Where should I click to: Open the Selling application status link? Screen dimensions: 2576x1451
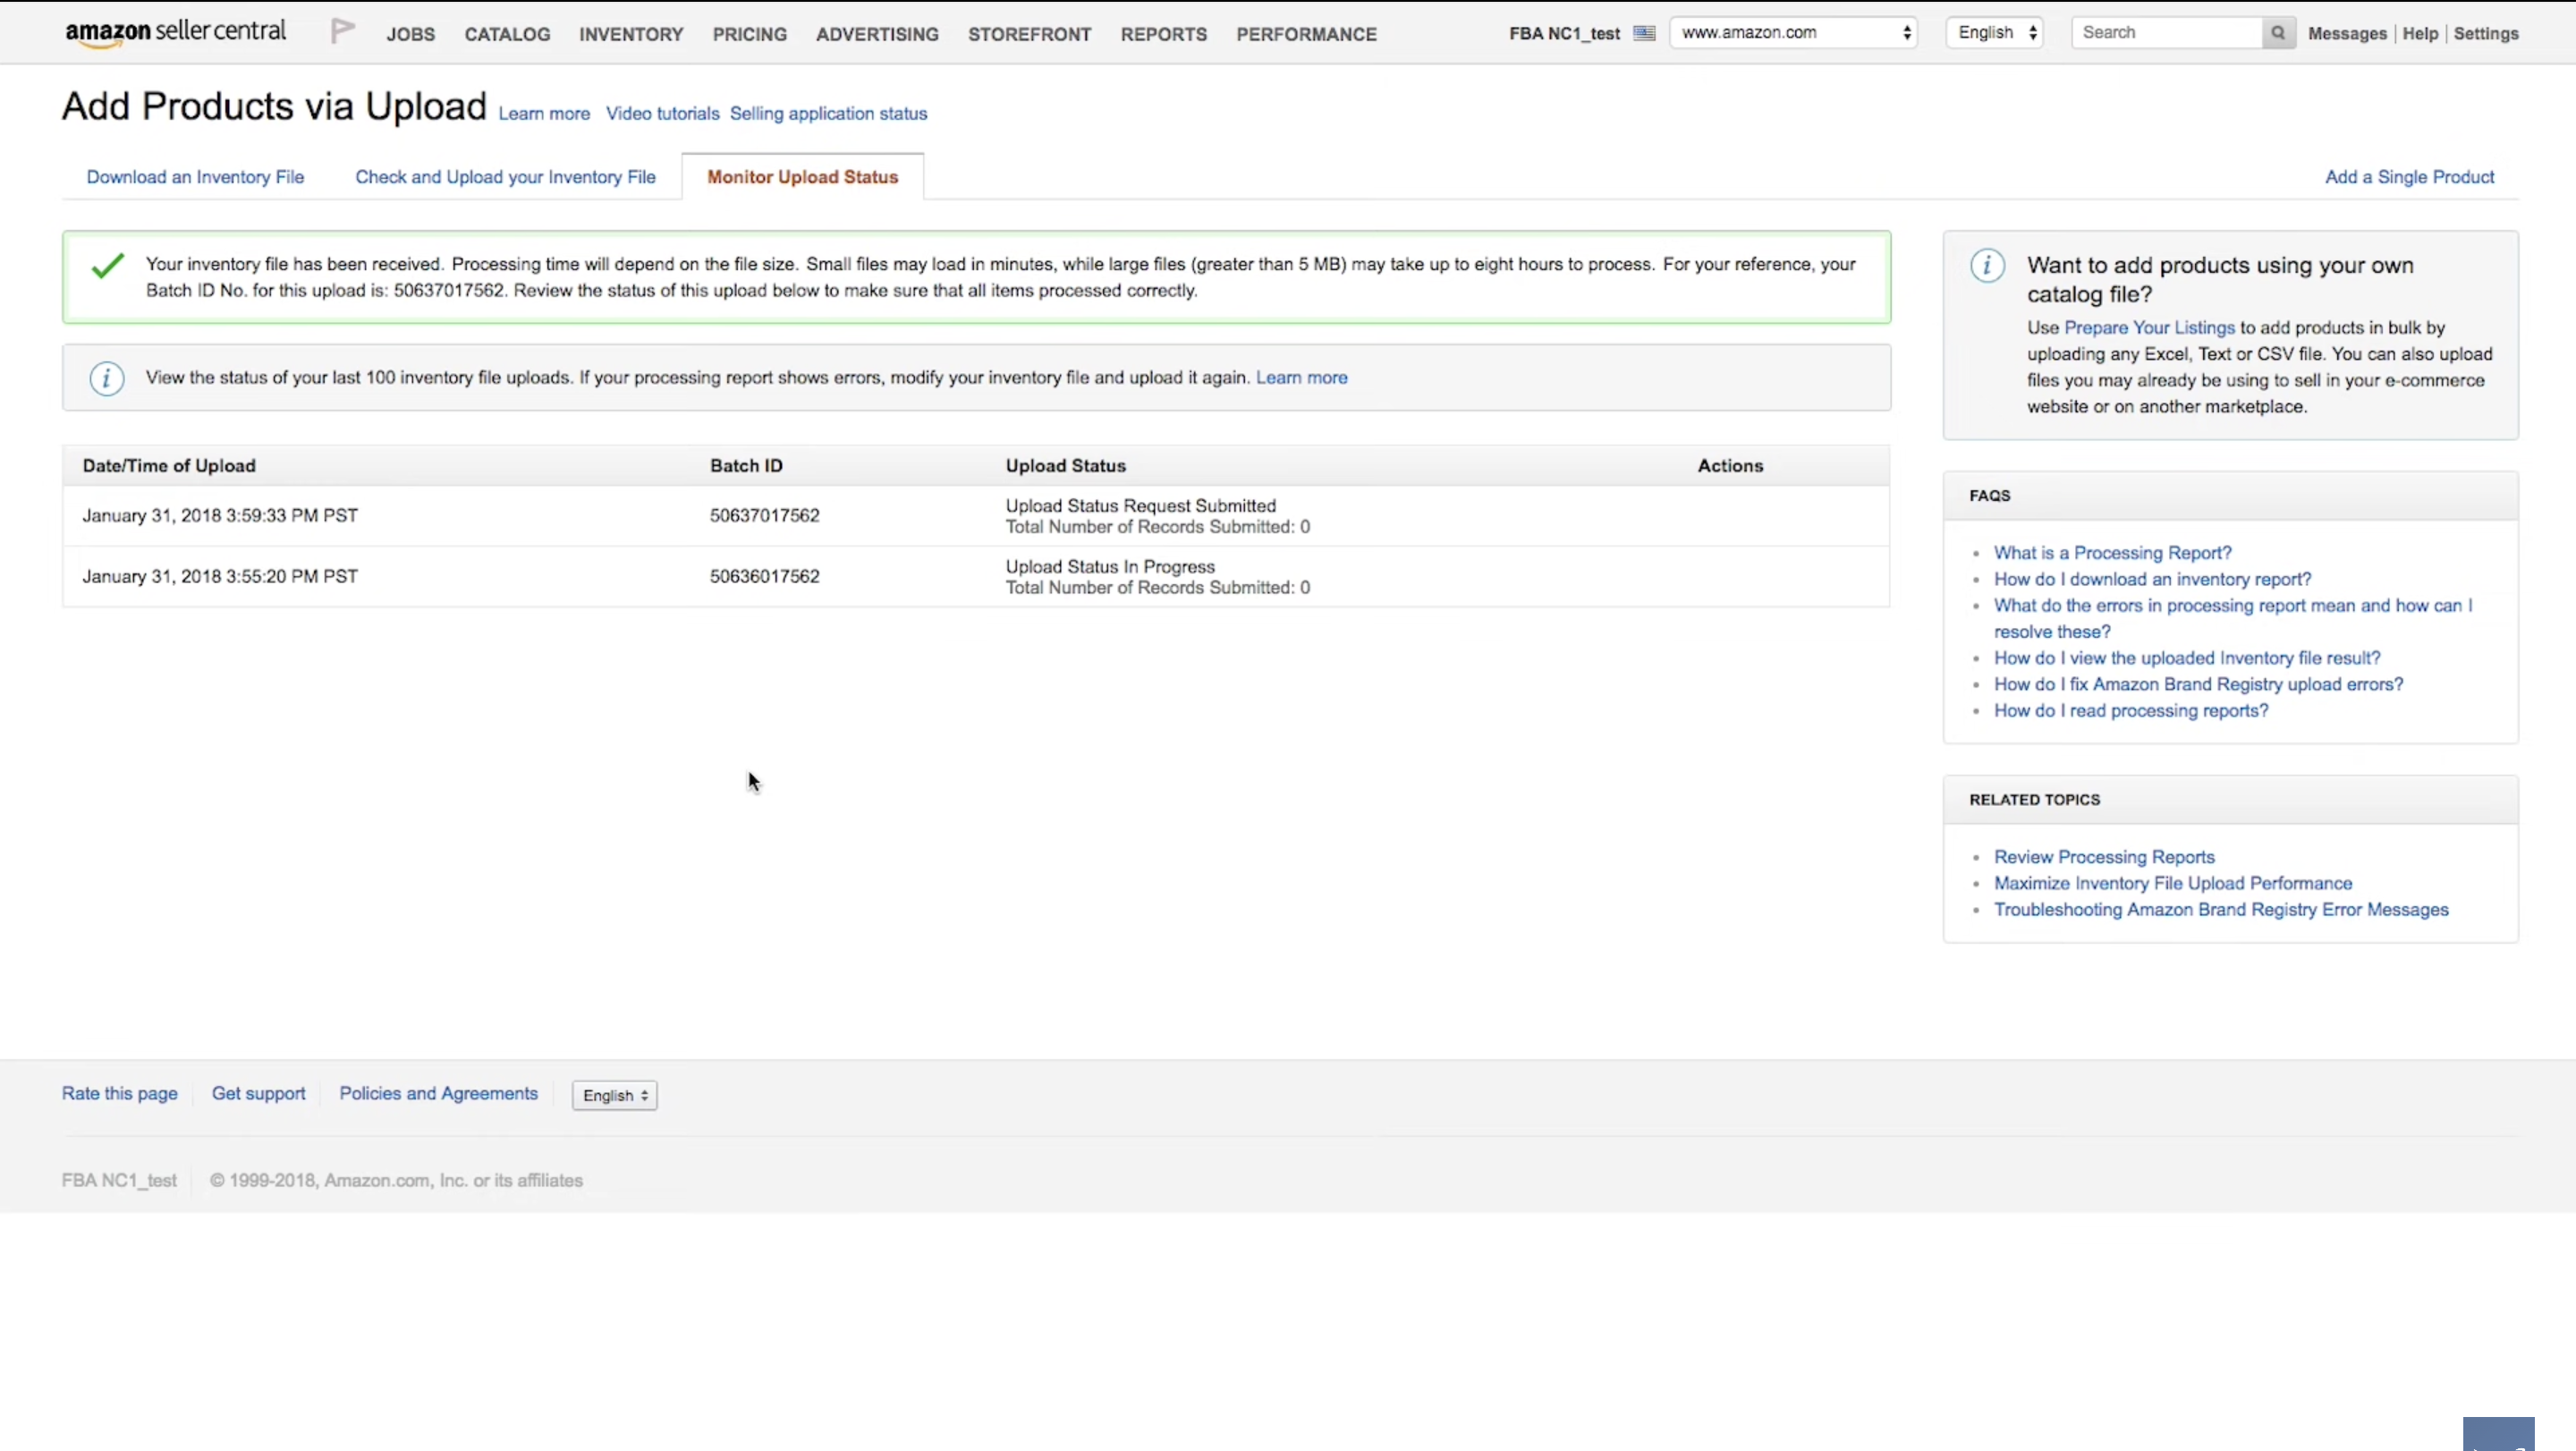point(828,114)
